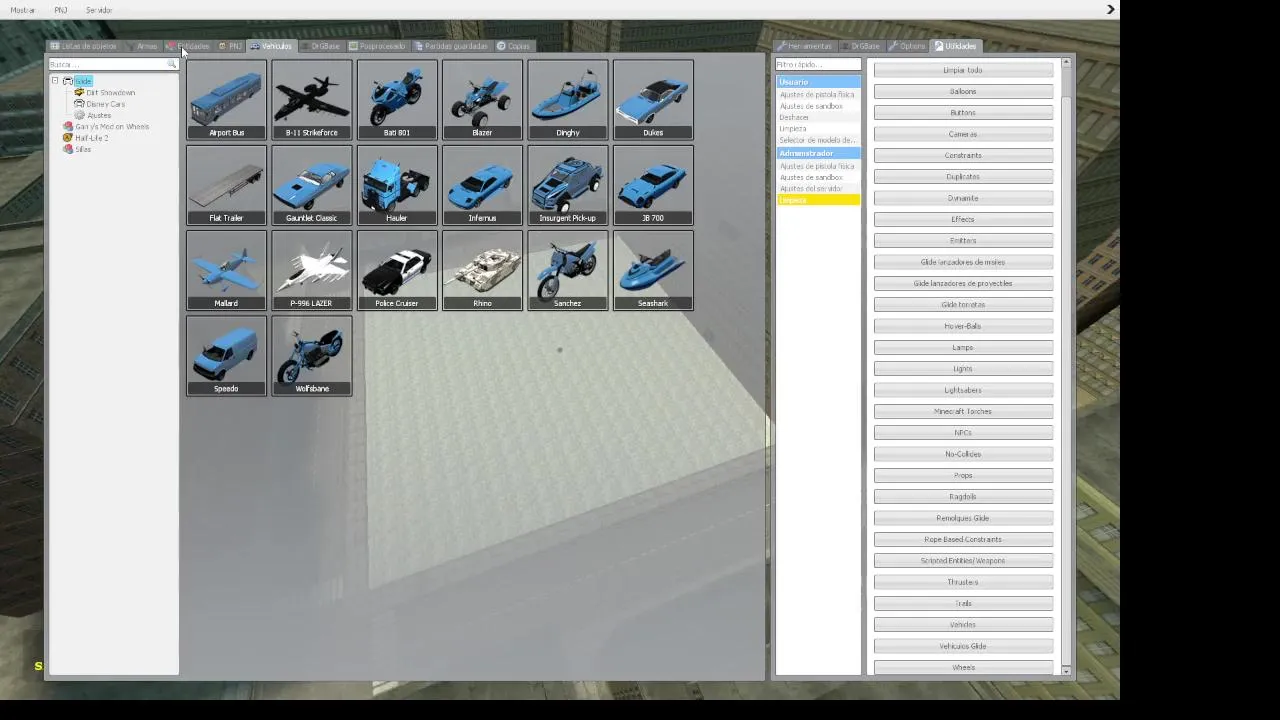Image resolution: width=1280 pixels, height=720 pixels.
Task: Spawn the Infernus sports car
Action: coord(482,185)
